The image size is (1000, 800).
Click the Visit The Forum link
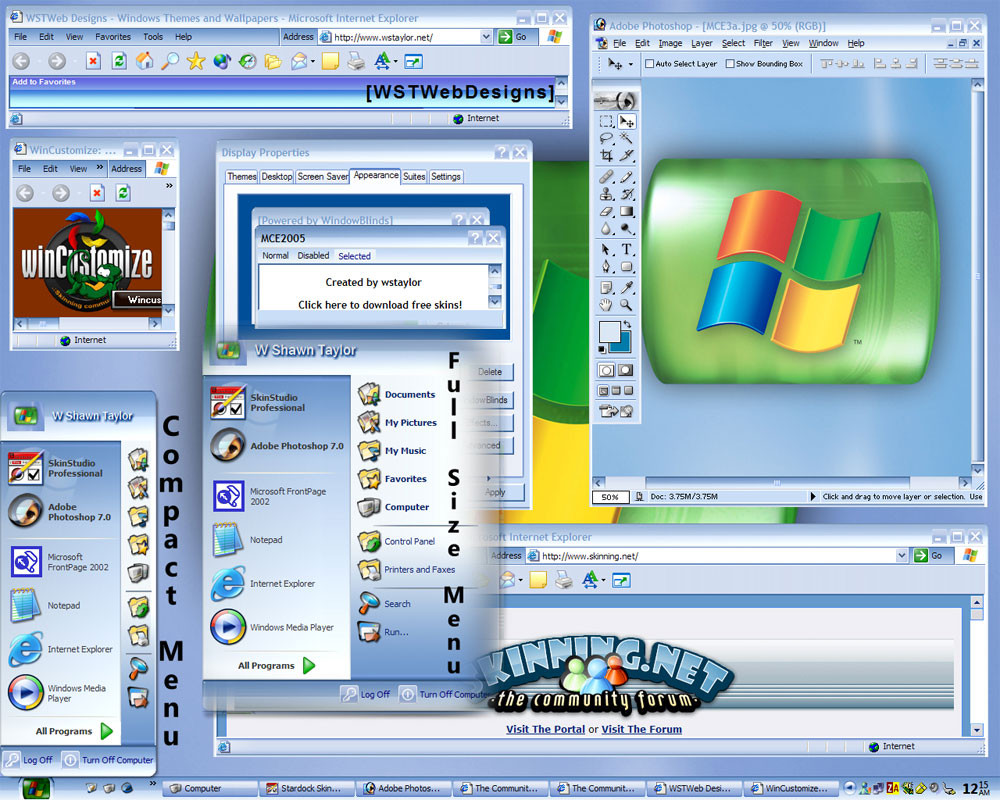pyautogui.click(x=642, y=729)
